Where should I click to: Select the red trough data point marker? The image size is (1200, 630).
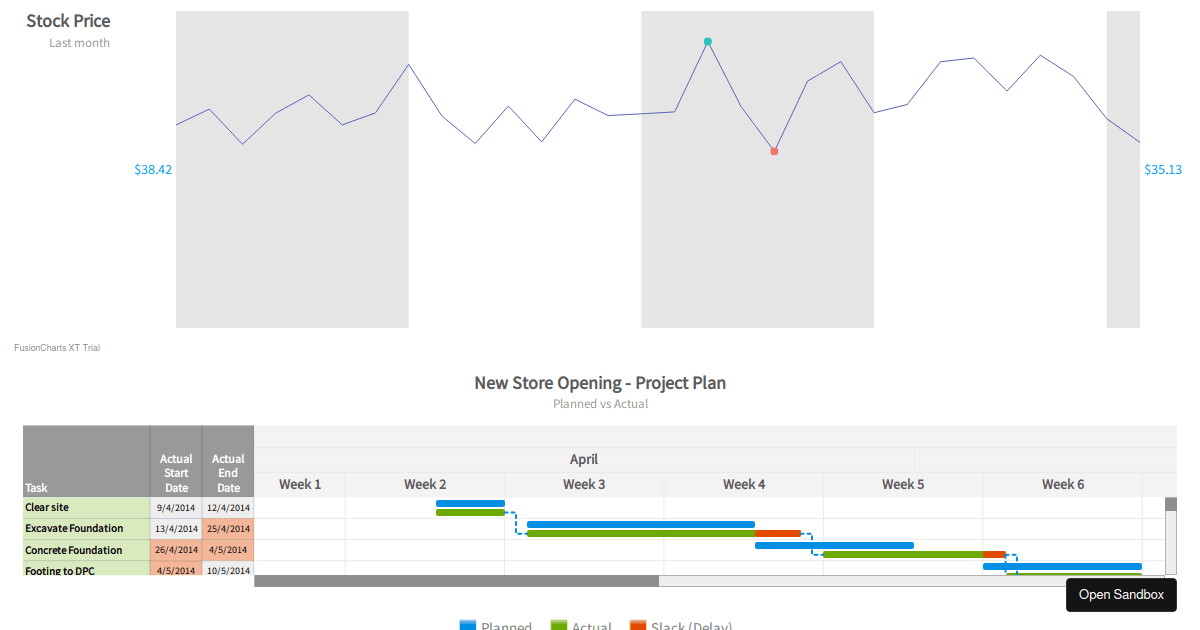pyautogui.click(x=774, y=150)
